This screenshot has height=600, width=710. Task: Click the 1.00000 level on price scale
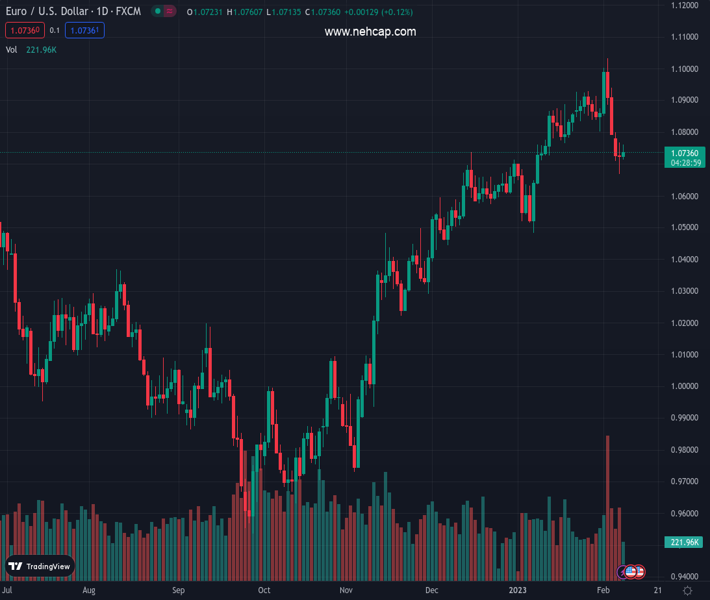click(x=685, y=386)
